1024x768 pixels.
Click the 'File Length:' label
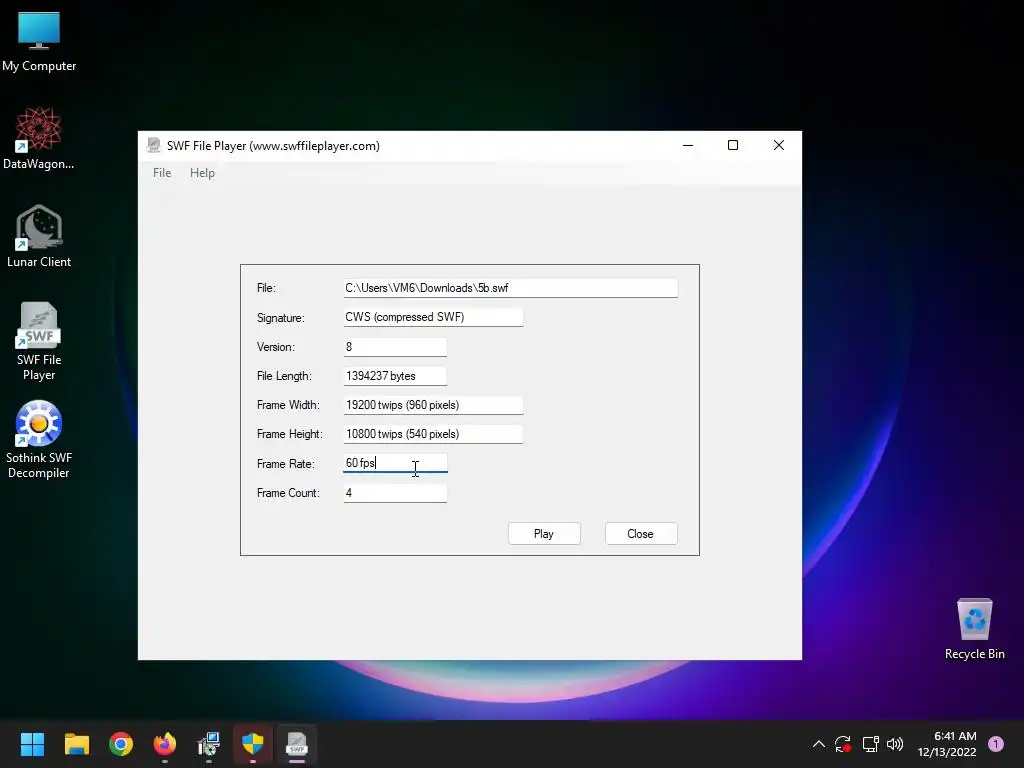pos(284,376)
